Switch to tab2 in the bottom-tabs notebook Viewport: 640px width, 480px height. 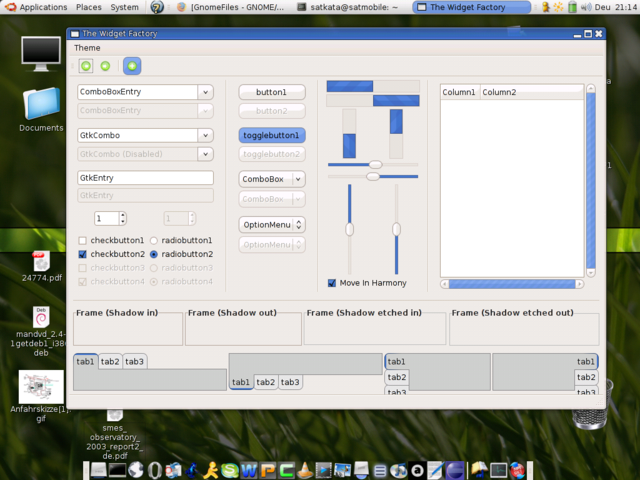[265, 382]
